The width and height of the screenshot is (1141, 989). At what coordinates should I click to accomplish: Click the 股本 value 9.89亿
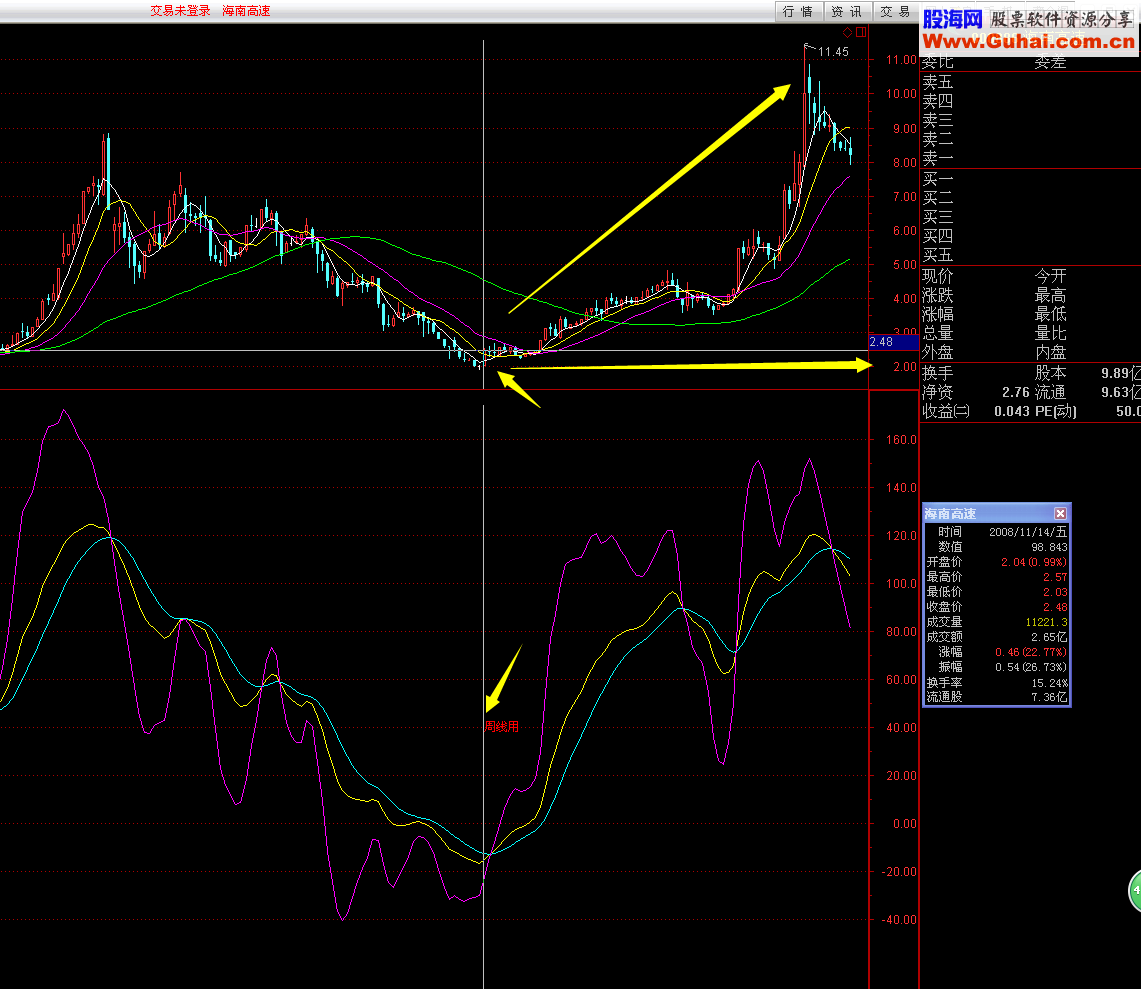[1121, 373]
